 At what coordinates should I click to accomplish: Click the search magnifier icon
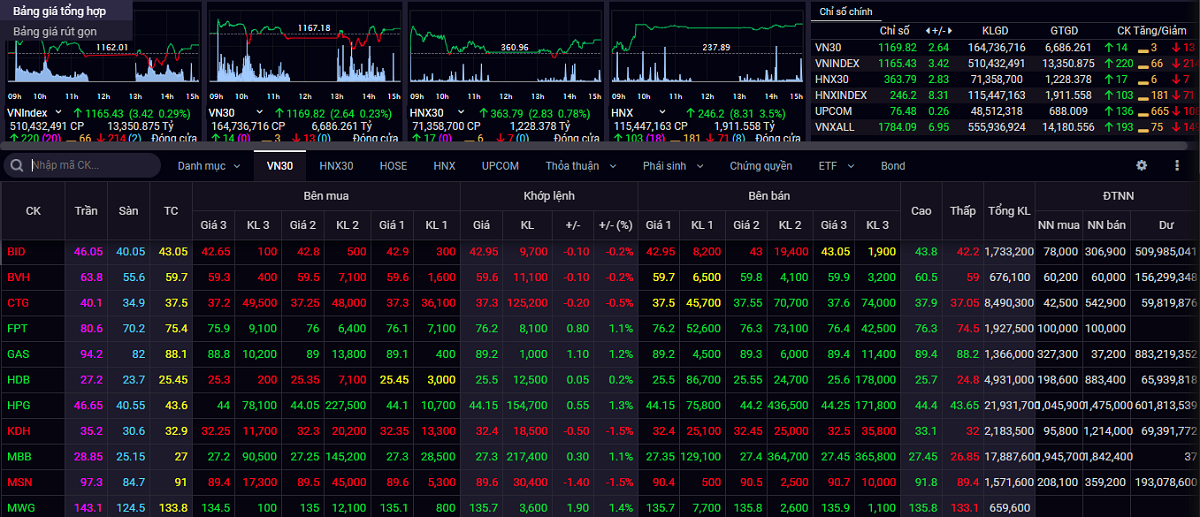[18, 166]
